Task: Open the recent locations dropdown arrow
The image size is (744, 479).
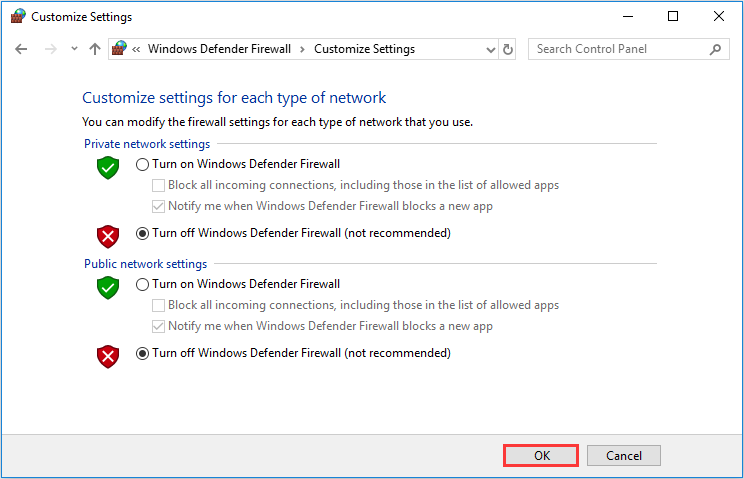Action: 74,48
